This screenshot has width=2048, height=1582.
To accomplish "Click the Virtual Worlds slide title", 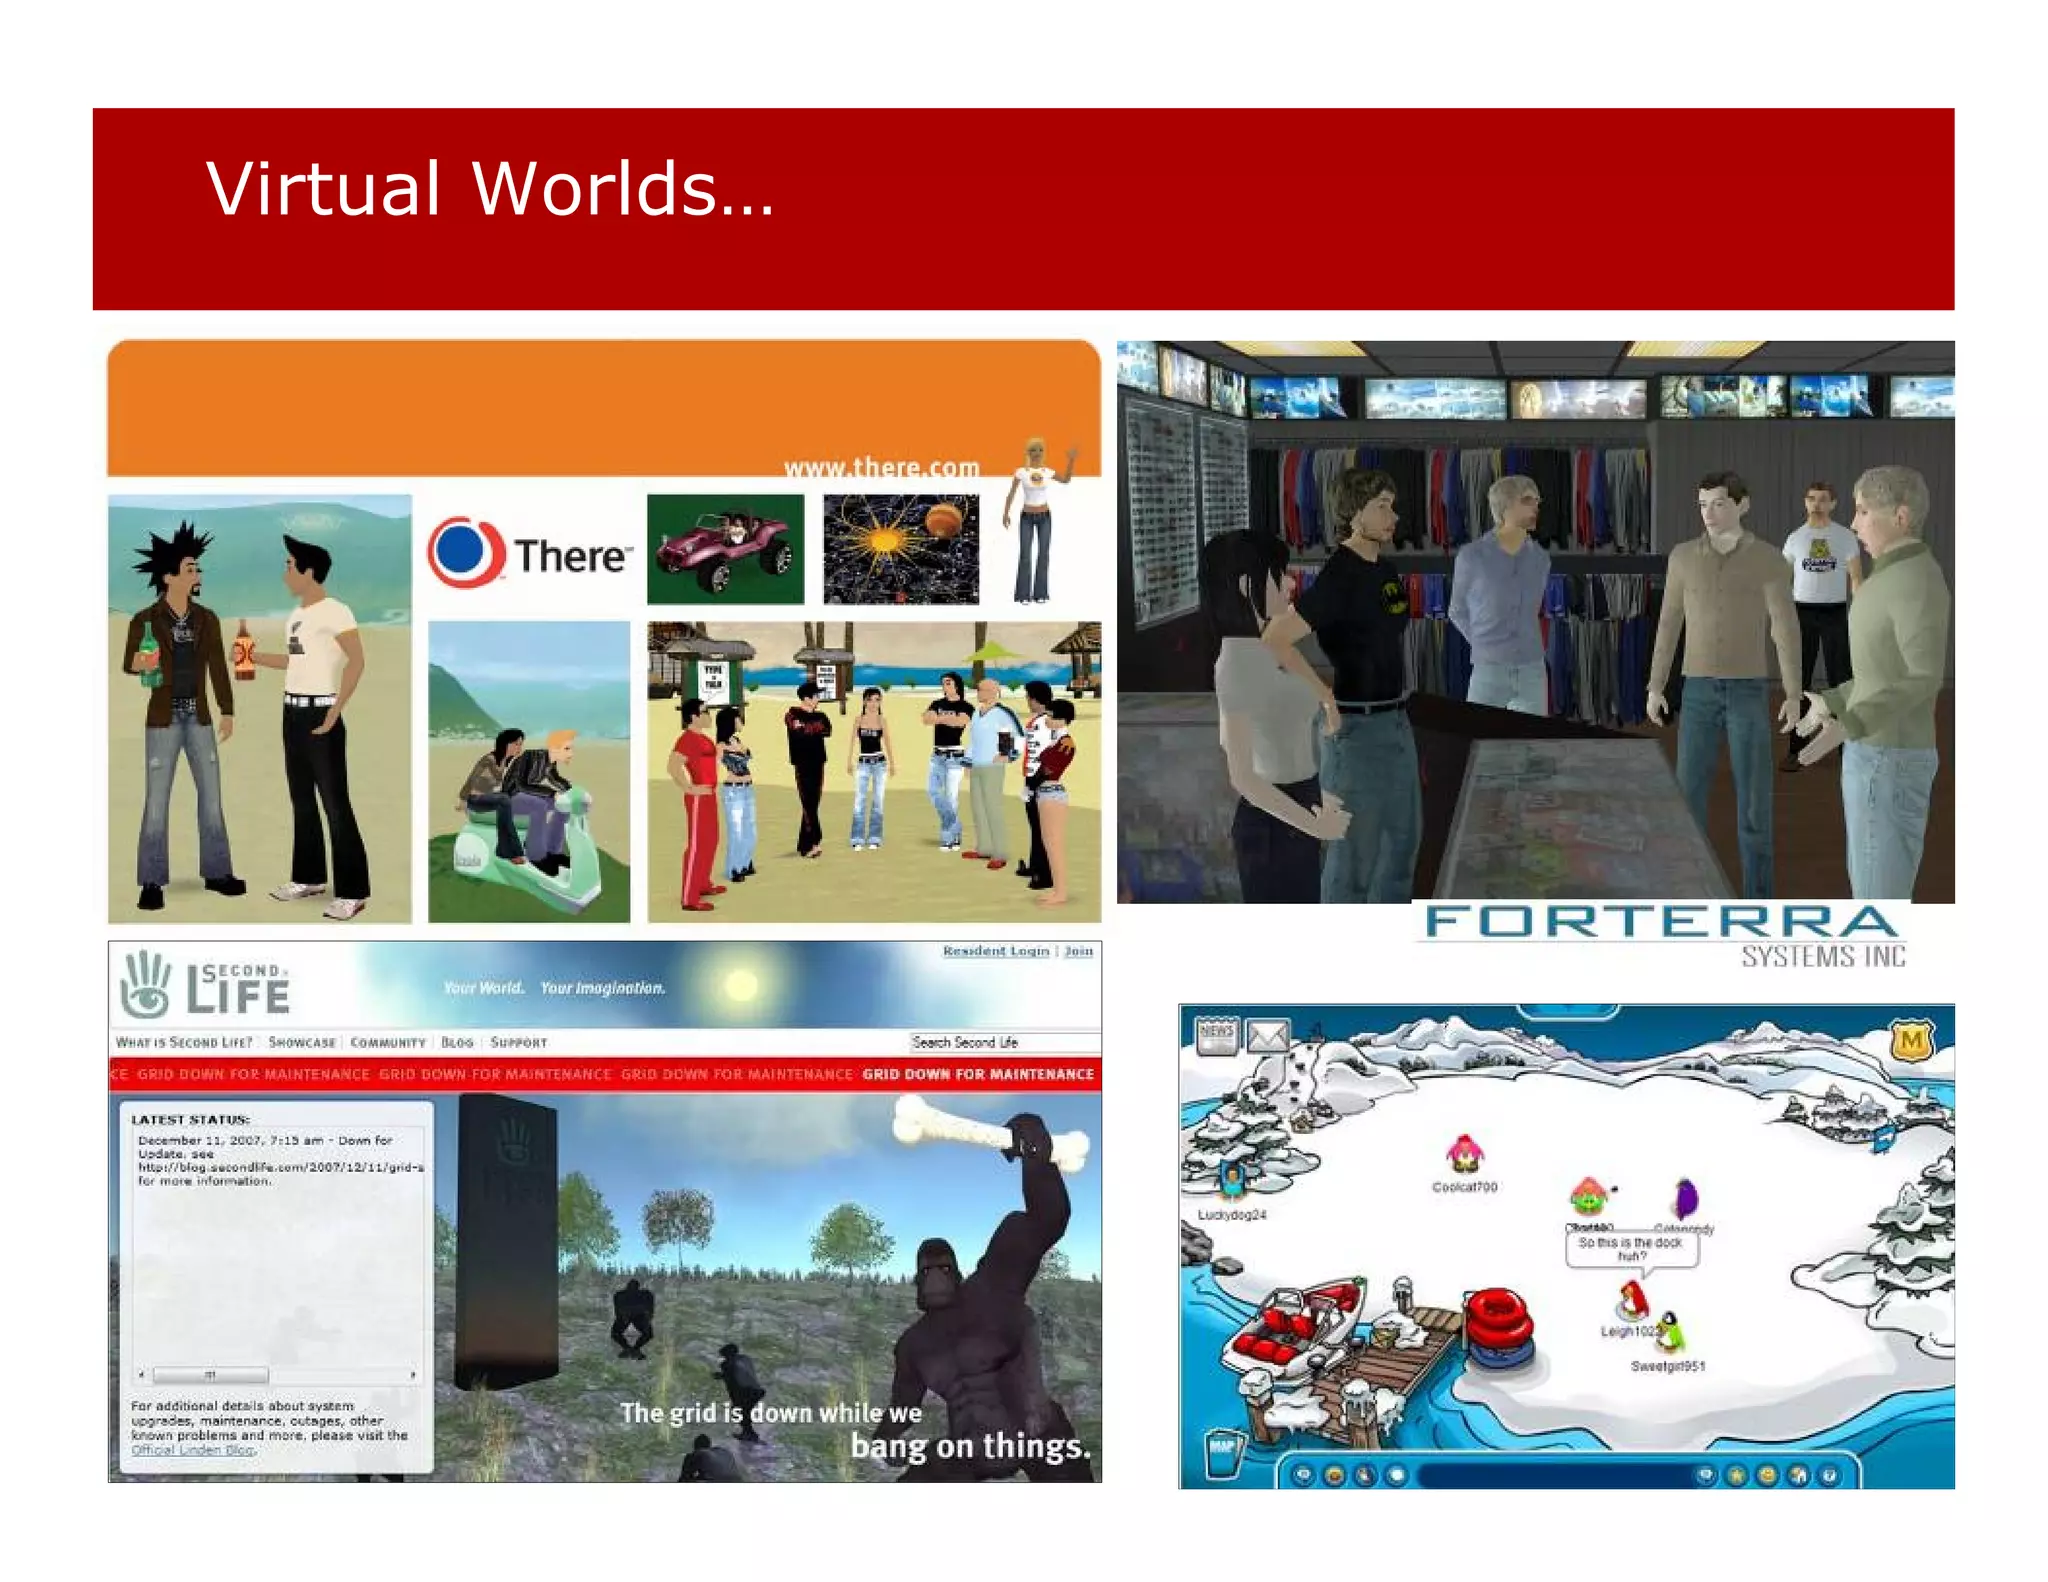I will [489, 188].
